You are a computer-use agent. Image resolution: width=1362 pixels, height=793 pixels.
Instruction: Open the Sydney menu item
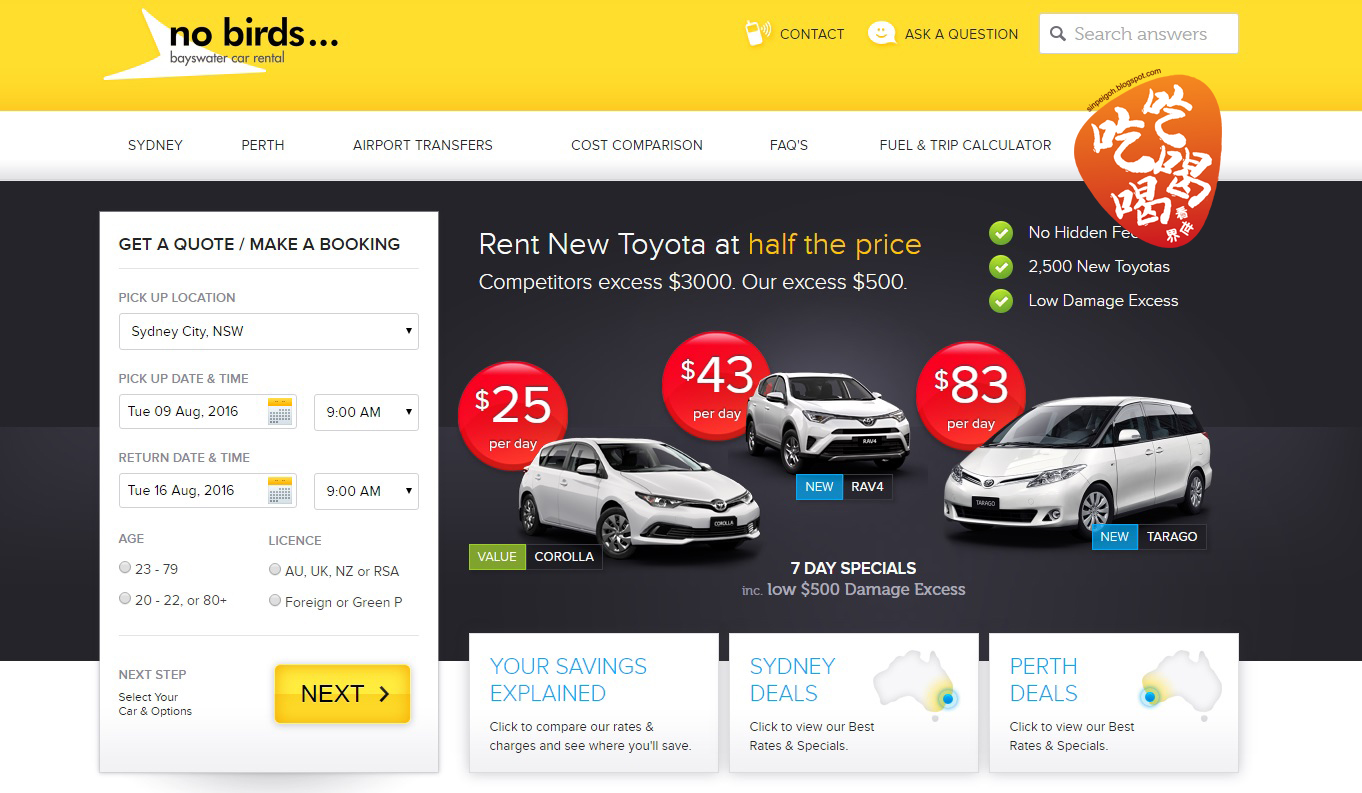[x=155, y=145]
